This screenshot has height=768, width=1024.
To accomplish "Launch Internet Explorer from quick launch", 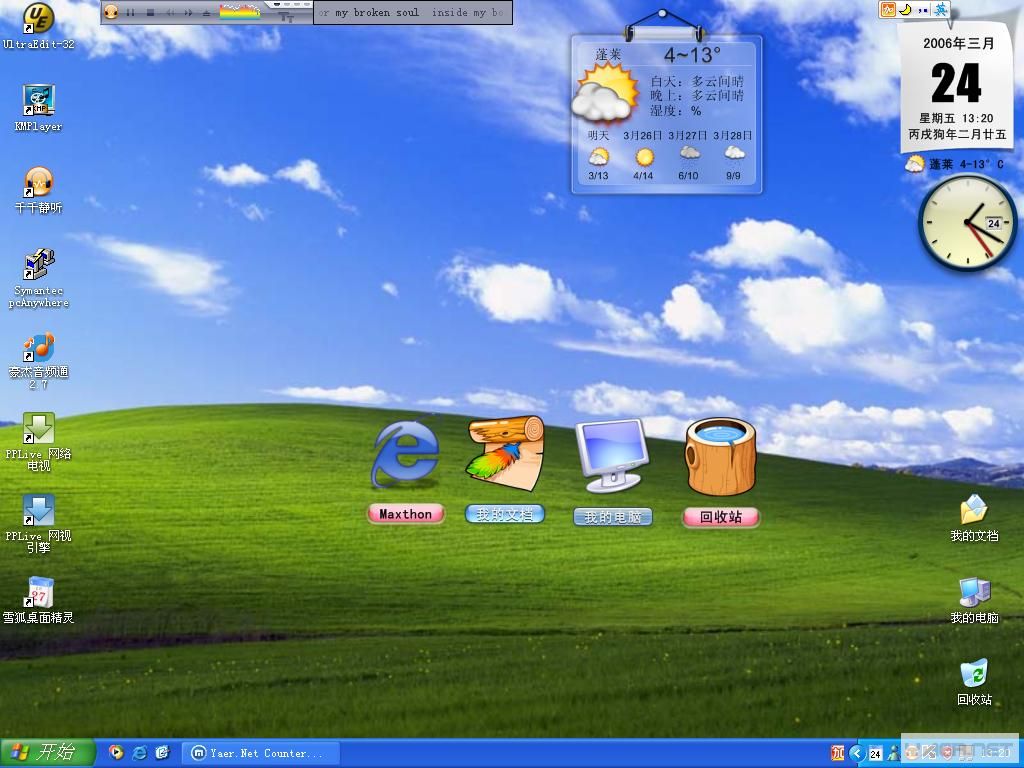I will [x=139, y=753].
